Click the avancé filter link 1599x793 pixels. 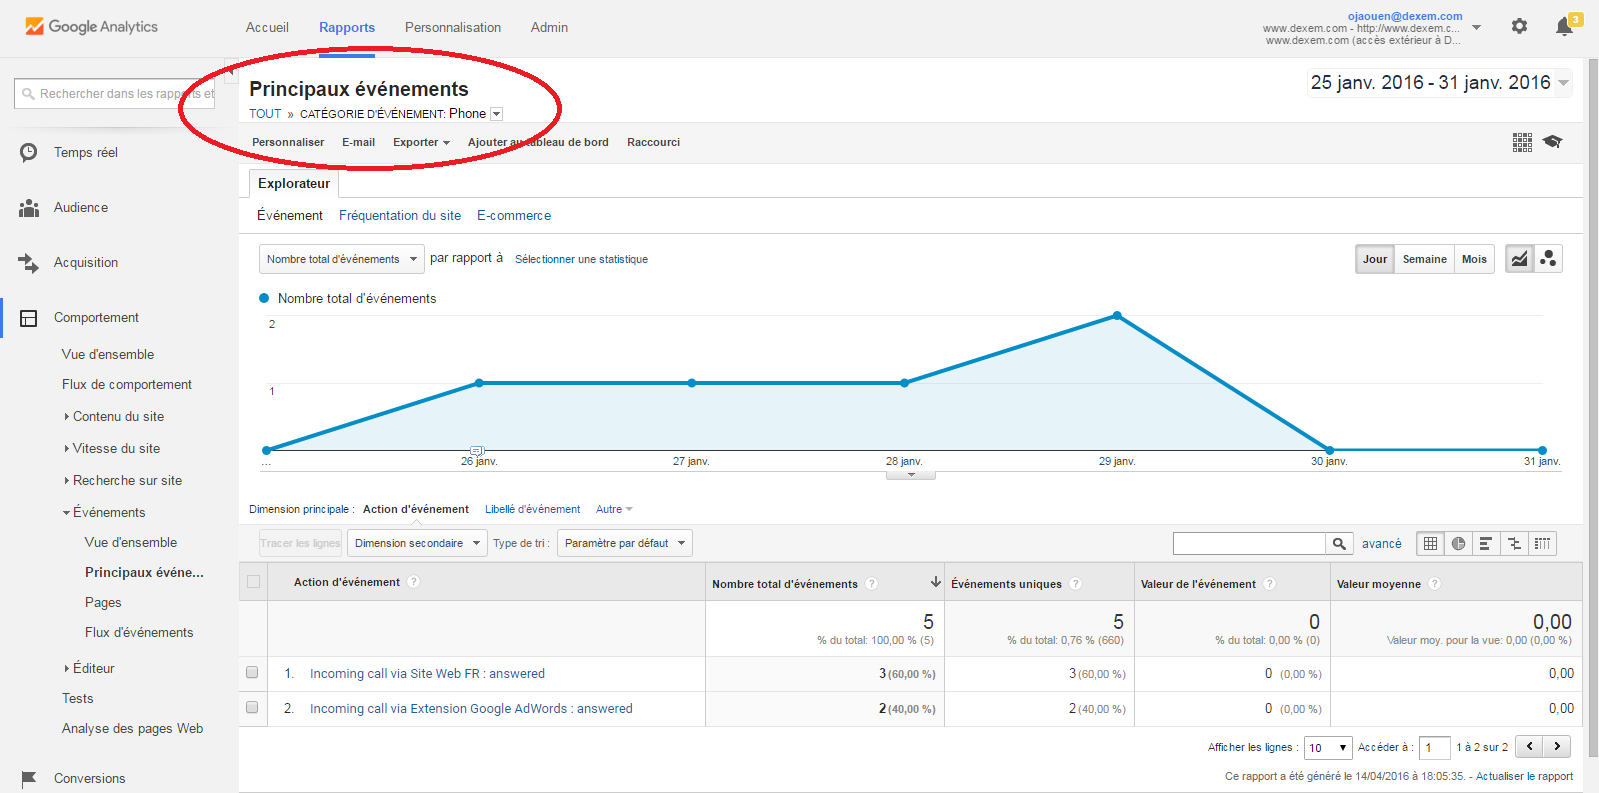tap(1381, 543)
